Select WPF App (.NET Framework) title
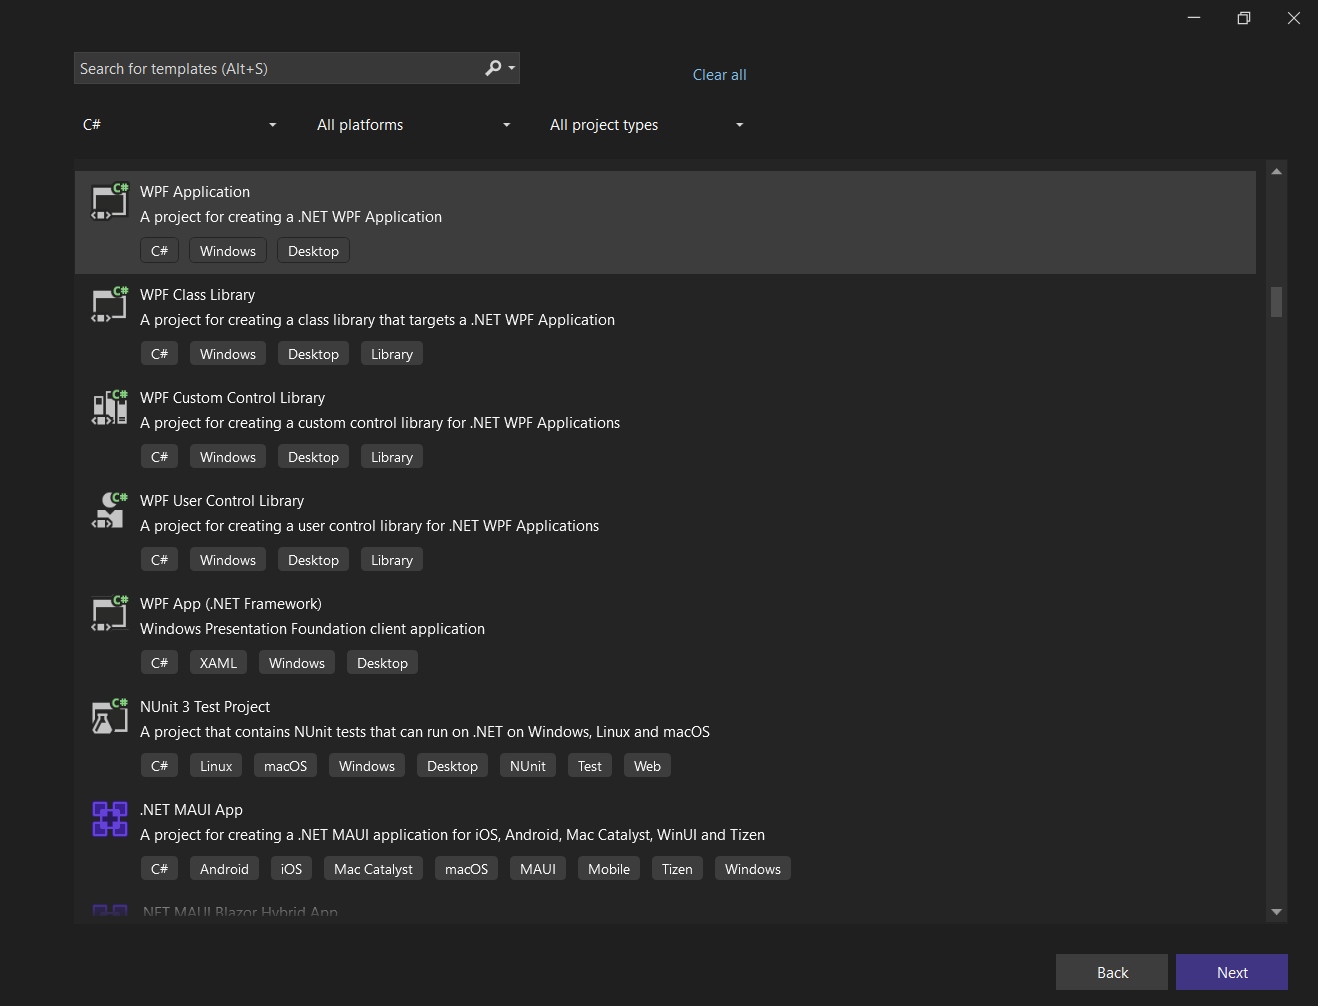 (x=231, y=604)
